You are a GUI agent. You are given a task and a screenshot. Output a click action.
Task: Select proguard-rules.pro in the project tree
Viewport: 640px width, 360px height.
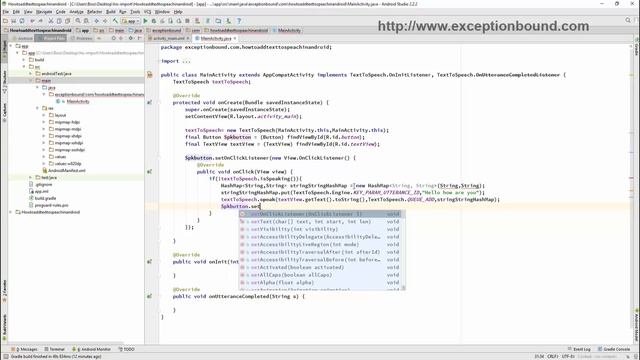click(51, 205)
